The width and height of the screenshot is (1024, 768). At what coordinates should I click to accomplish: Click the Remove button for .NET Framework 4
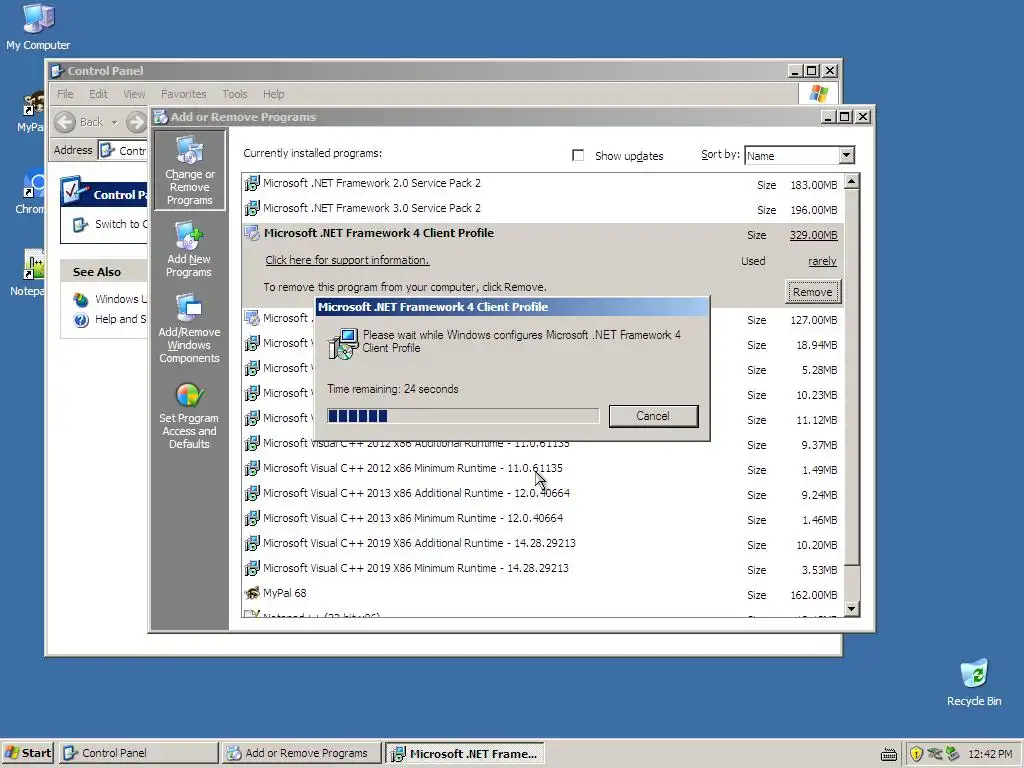click(812, 292)
